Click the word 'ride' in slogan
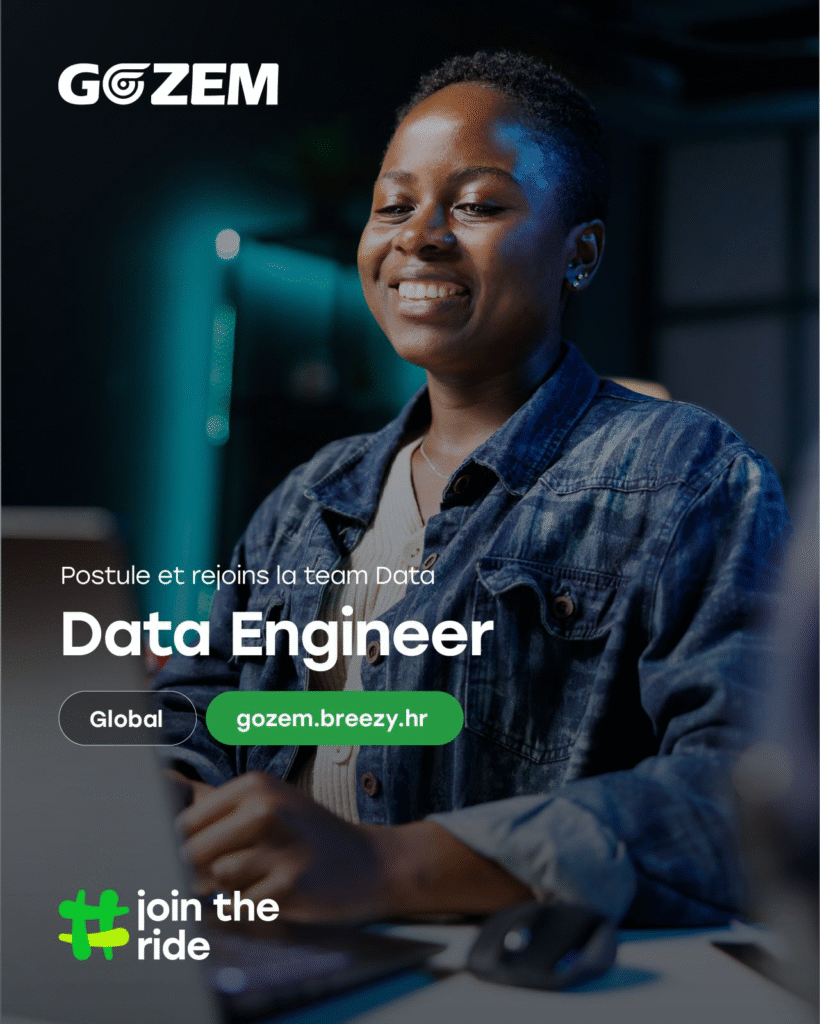 (173, 946)
